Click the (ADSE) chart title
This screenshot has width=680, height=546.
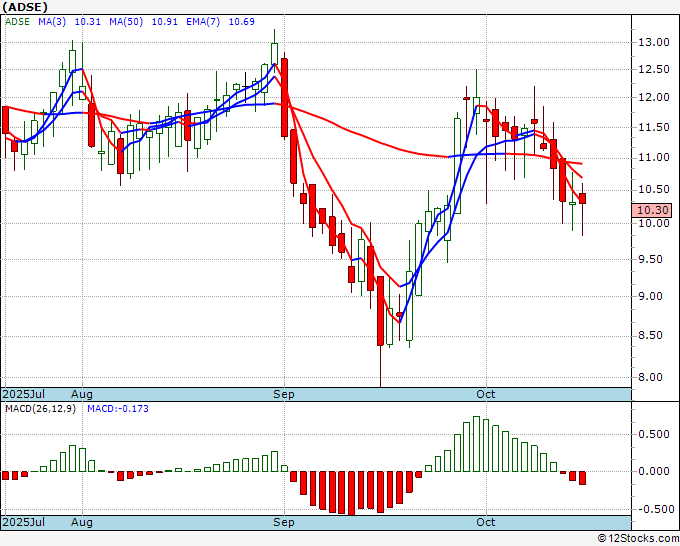coord(25,7)
